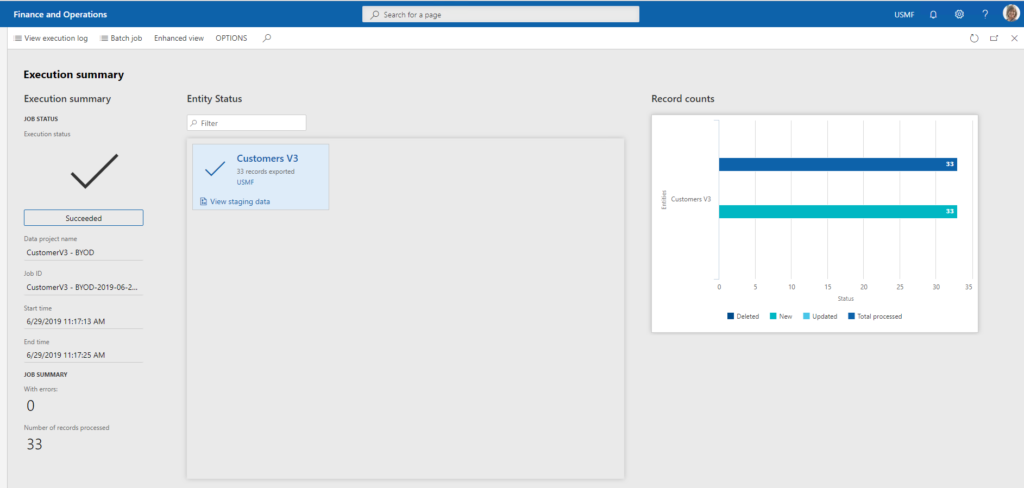
Task: Open View execution log
Action: (x=50, y=39)
